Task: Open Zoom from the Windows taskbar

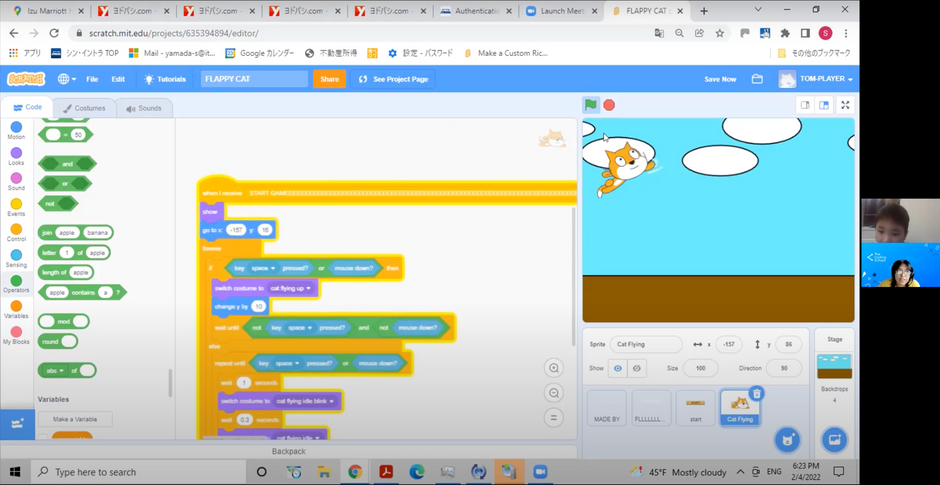Action: pos(541,472)
